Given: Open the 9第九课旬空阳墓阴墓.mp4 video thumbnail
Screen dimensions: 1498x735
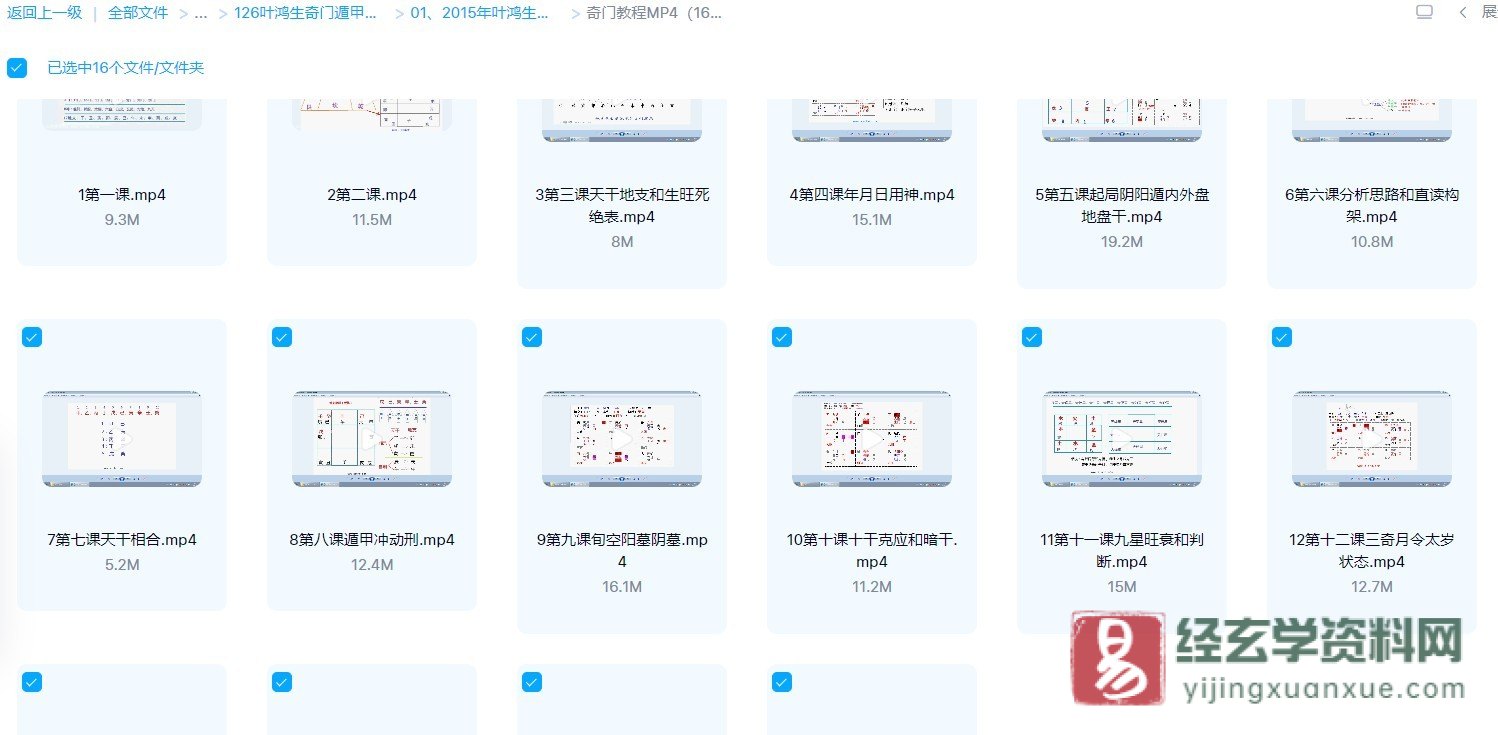Looking at the screenshot, I should pyautogui.click(x=622, y=440).
